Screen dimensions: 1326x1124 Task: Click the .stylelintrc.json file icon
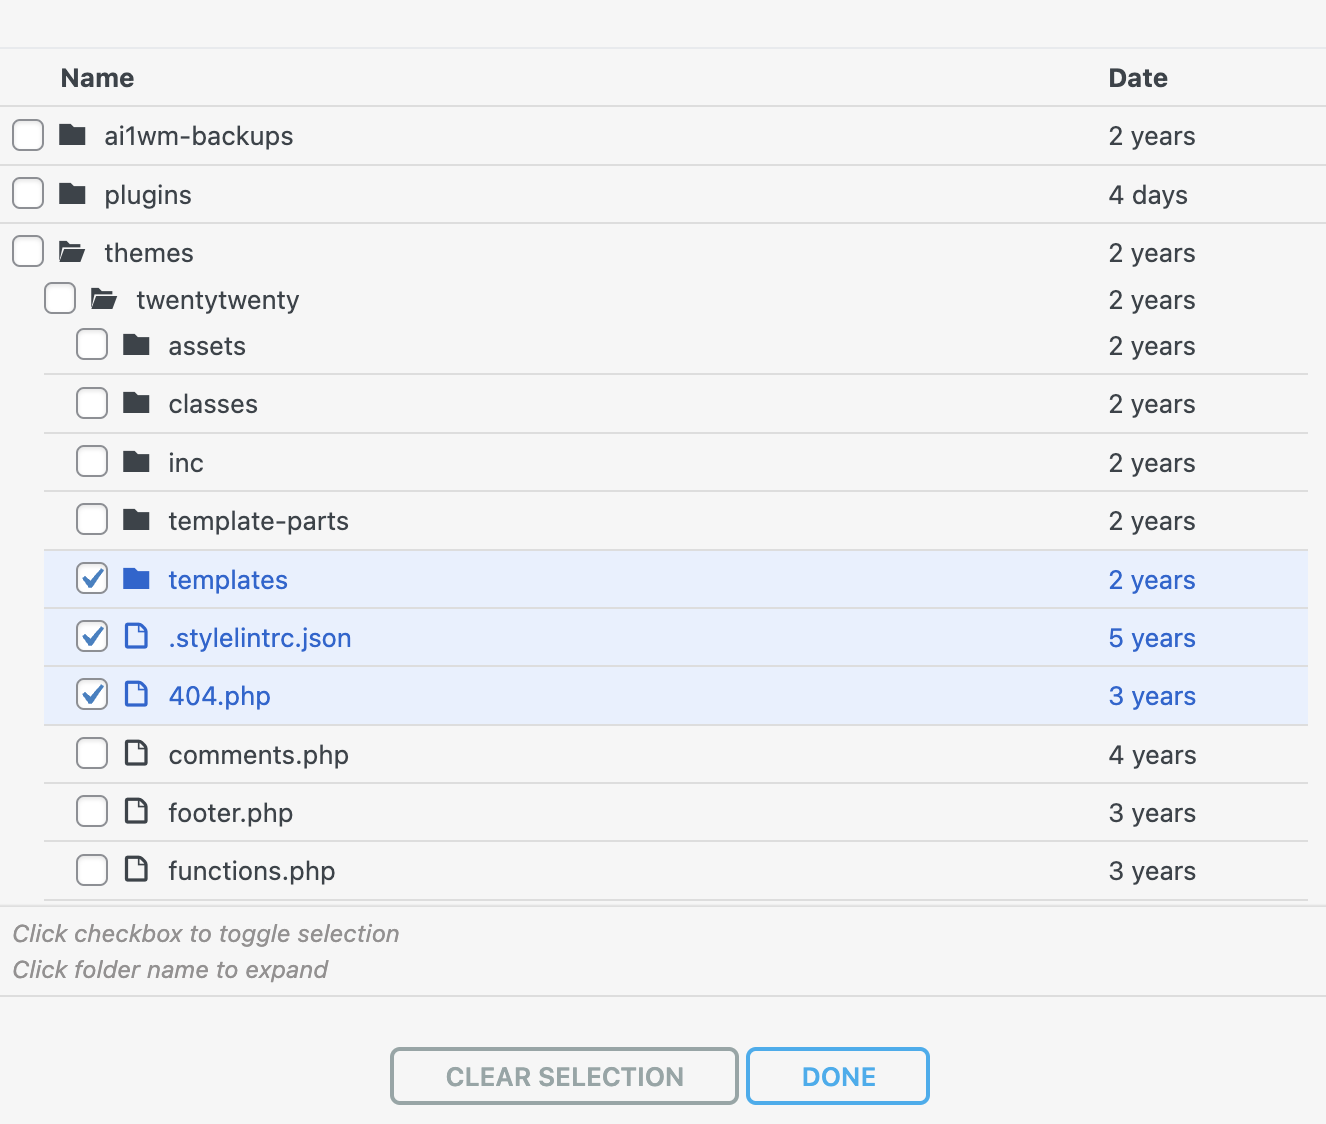(x=136, y=637)
